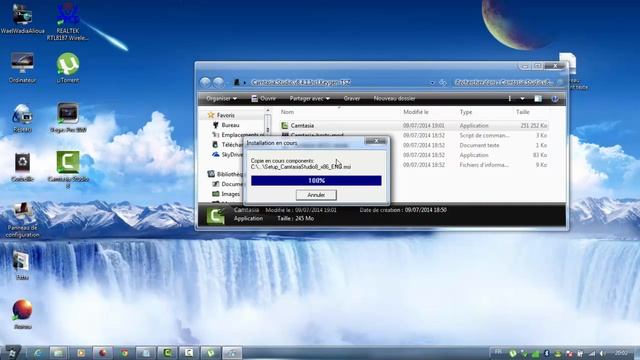The height and width of the screenshot is (360, 640).
Task: Click Annuler to cancel the installation
Action: (316, 195)
